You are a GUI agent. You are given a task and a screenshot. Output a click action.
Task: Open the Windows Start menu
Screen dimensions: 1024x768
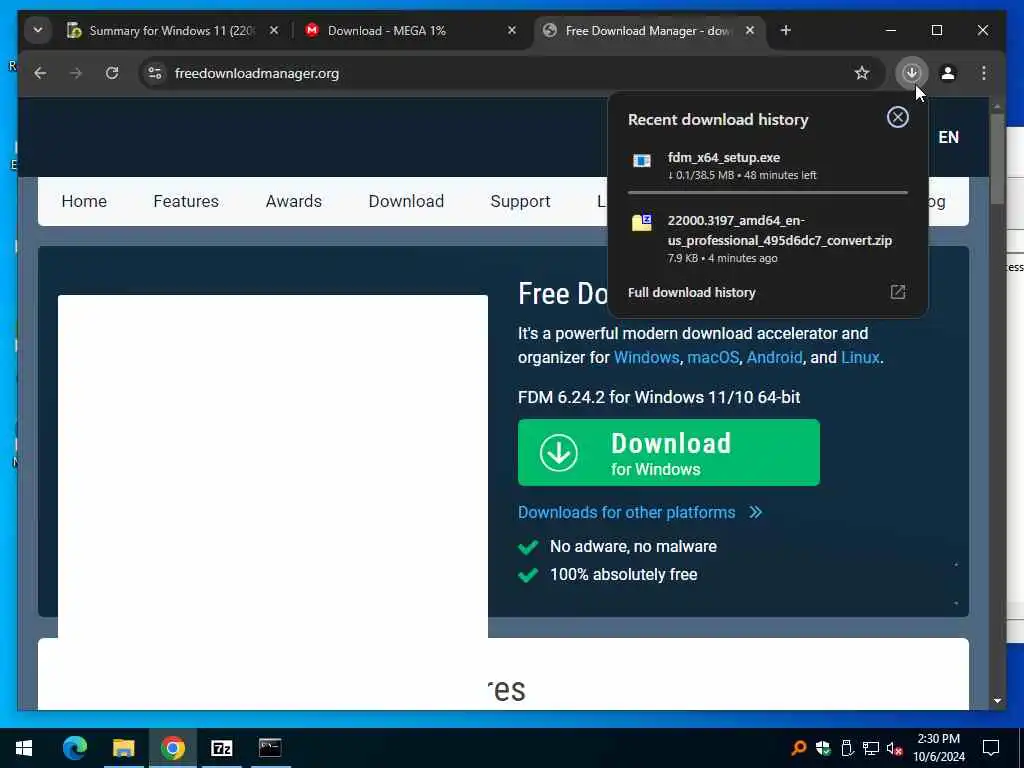pyautogui.click(x=24, y=748)
